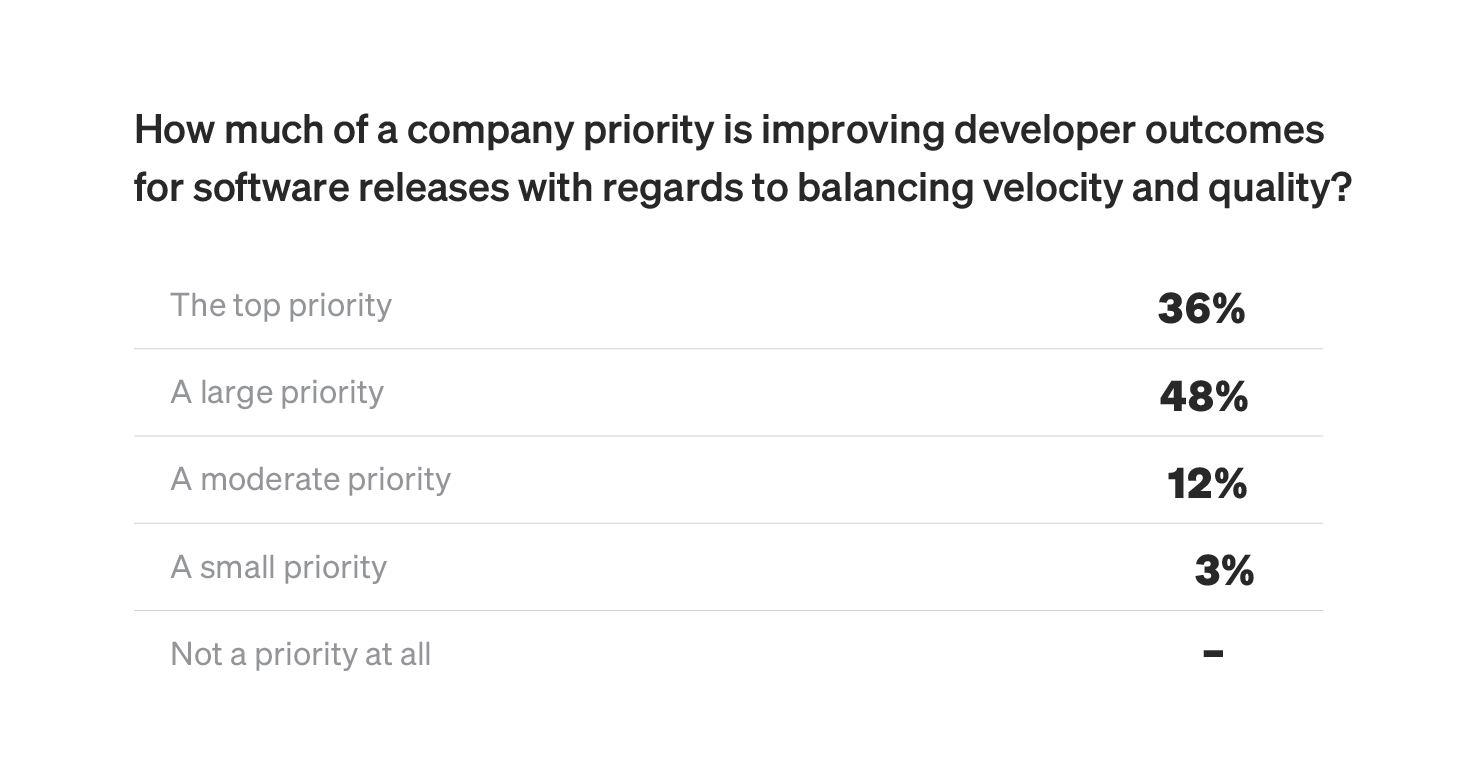Screen dimensions: 1457x774
Task: Select the 'The top priority' row label
Action: (281, 305)
